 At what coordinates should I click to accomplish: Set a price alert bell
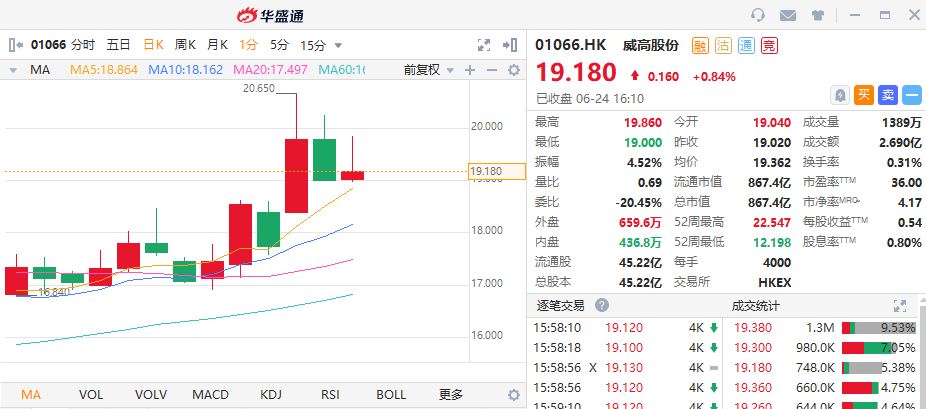tap(840, 94)
